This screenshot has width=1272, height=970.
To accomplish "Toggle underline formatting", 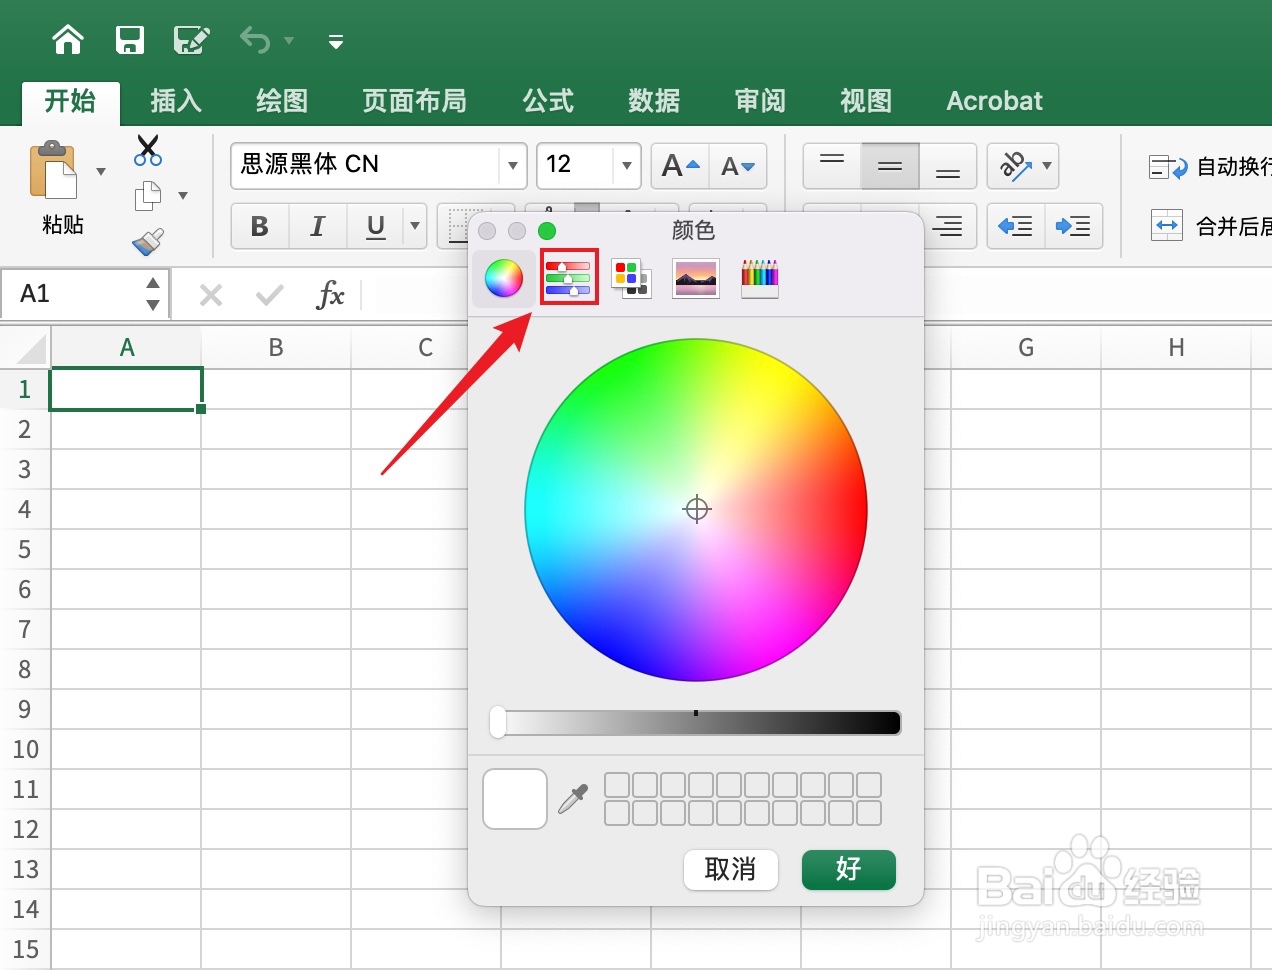I will (x=376, y=226).
